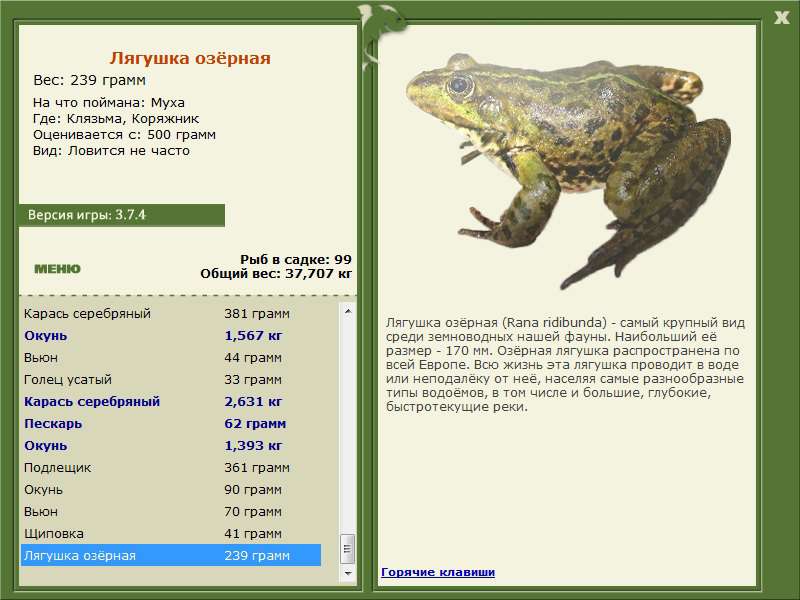Screen dimensions: 800x600
Task: Click the frog photograph
Action: [568, 170]
